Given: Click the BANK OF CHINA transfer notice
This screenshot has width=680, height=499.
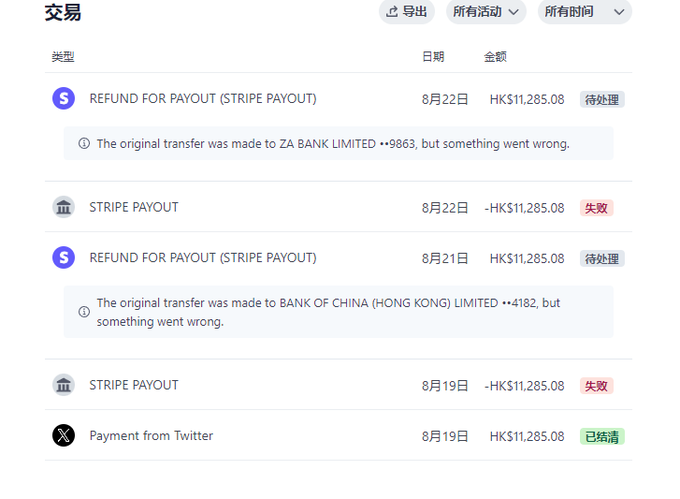Looking at the screenshot, I should (x=338, y=312).
